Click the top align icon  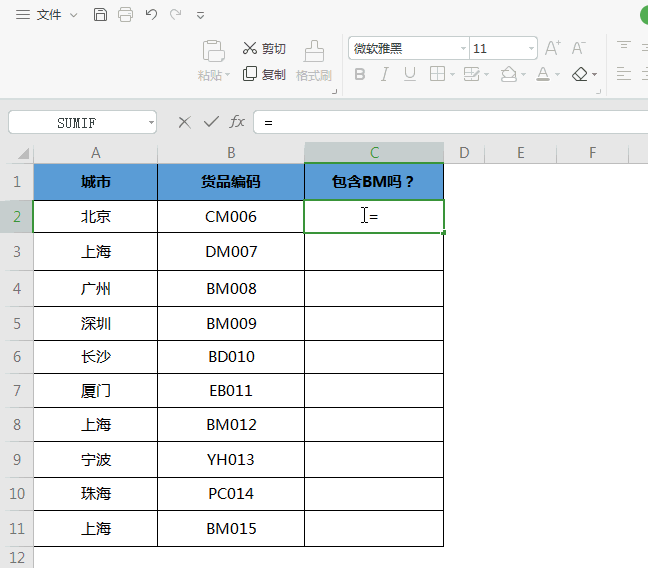624,45
